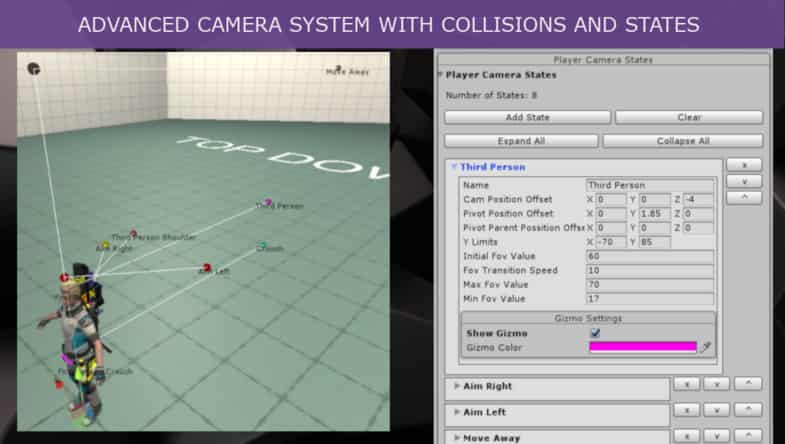Uncheck the Show Gizmo checkbox
Image resolution: width=785 pixels, height=444 pixels.
point(595,332)
